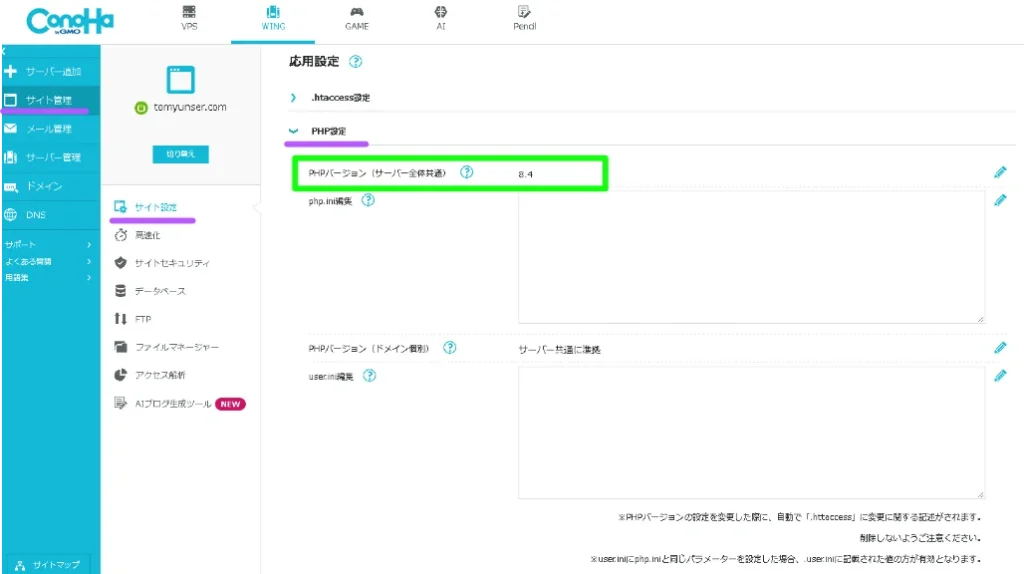
Task: Edit the per-domain PHP version with pencil
Action: pyautogui.click(x=1000, y=348)
